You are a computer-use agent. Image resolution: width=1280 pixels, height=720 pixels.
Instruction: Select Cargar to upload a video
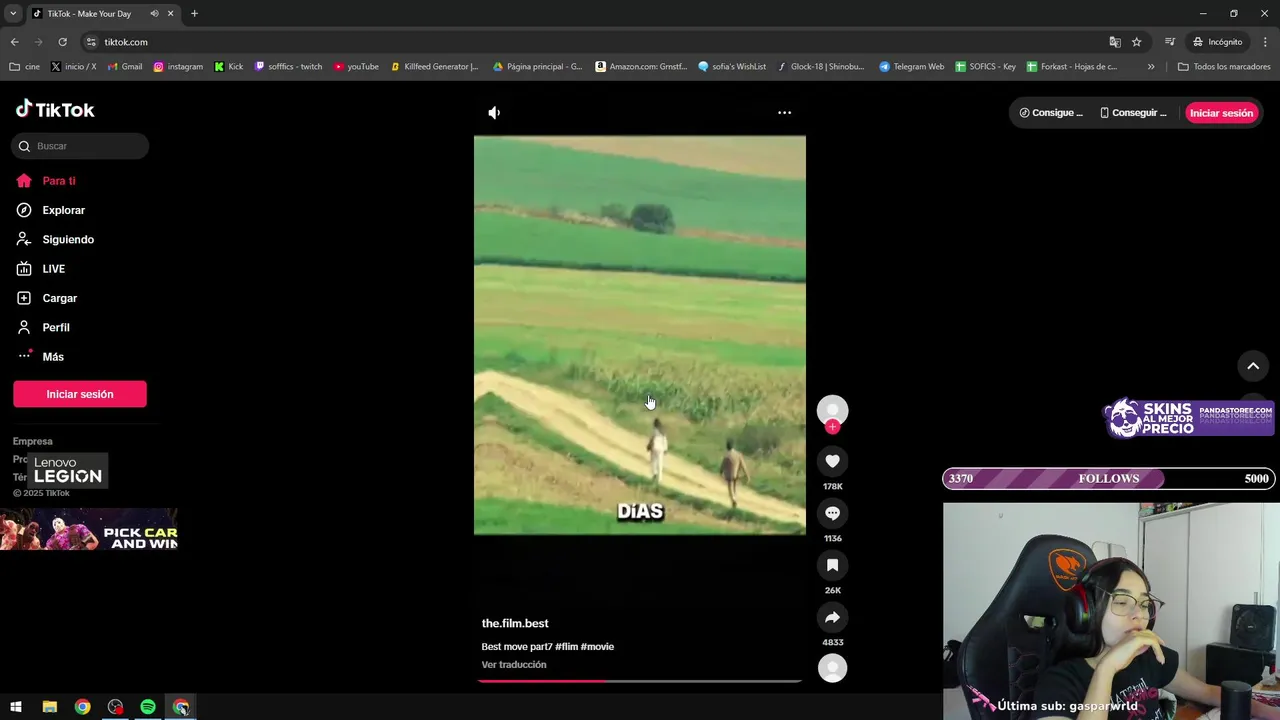(x=59, y=298)
